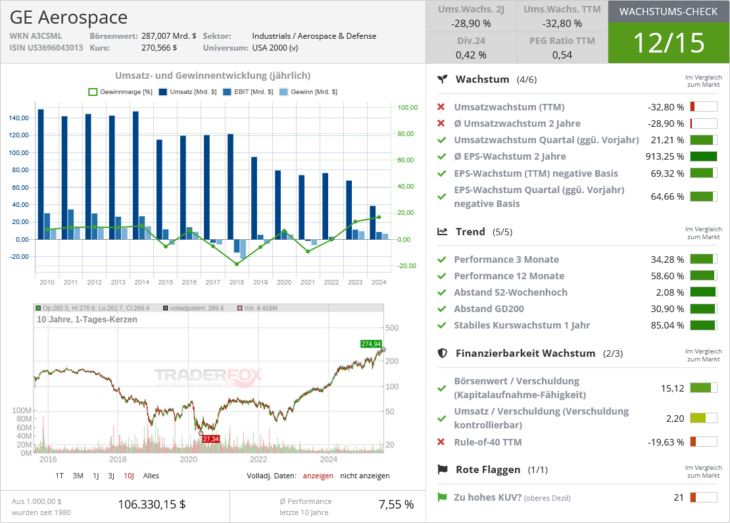Click the Börsenwert value 287,007 Mrd. $

pos(169,36)
